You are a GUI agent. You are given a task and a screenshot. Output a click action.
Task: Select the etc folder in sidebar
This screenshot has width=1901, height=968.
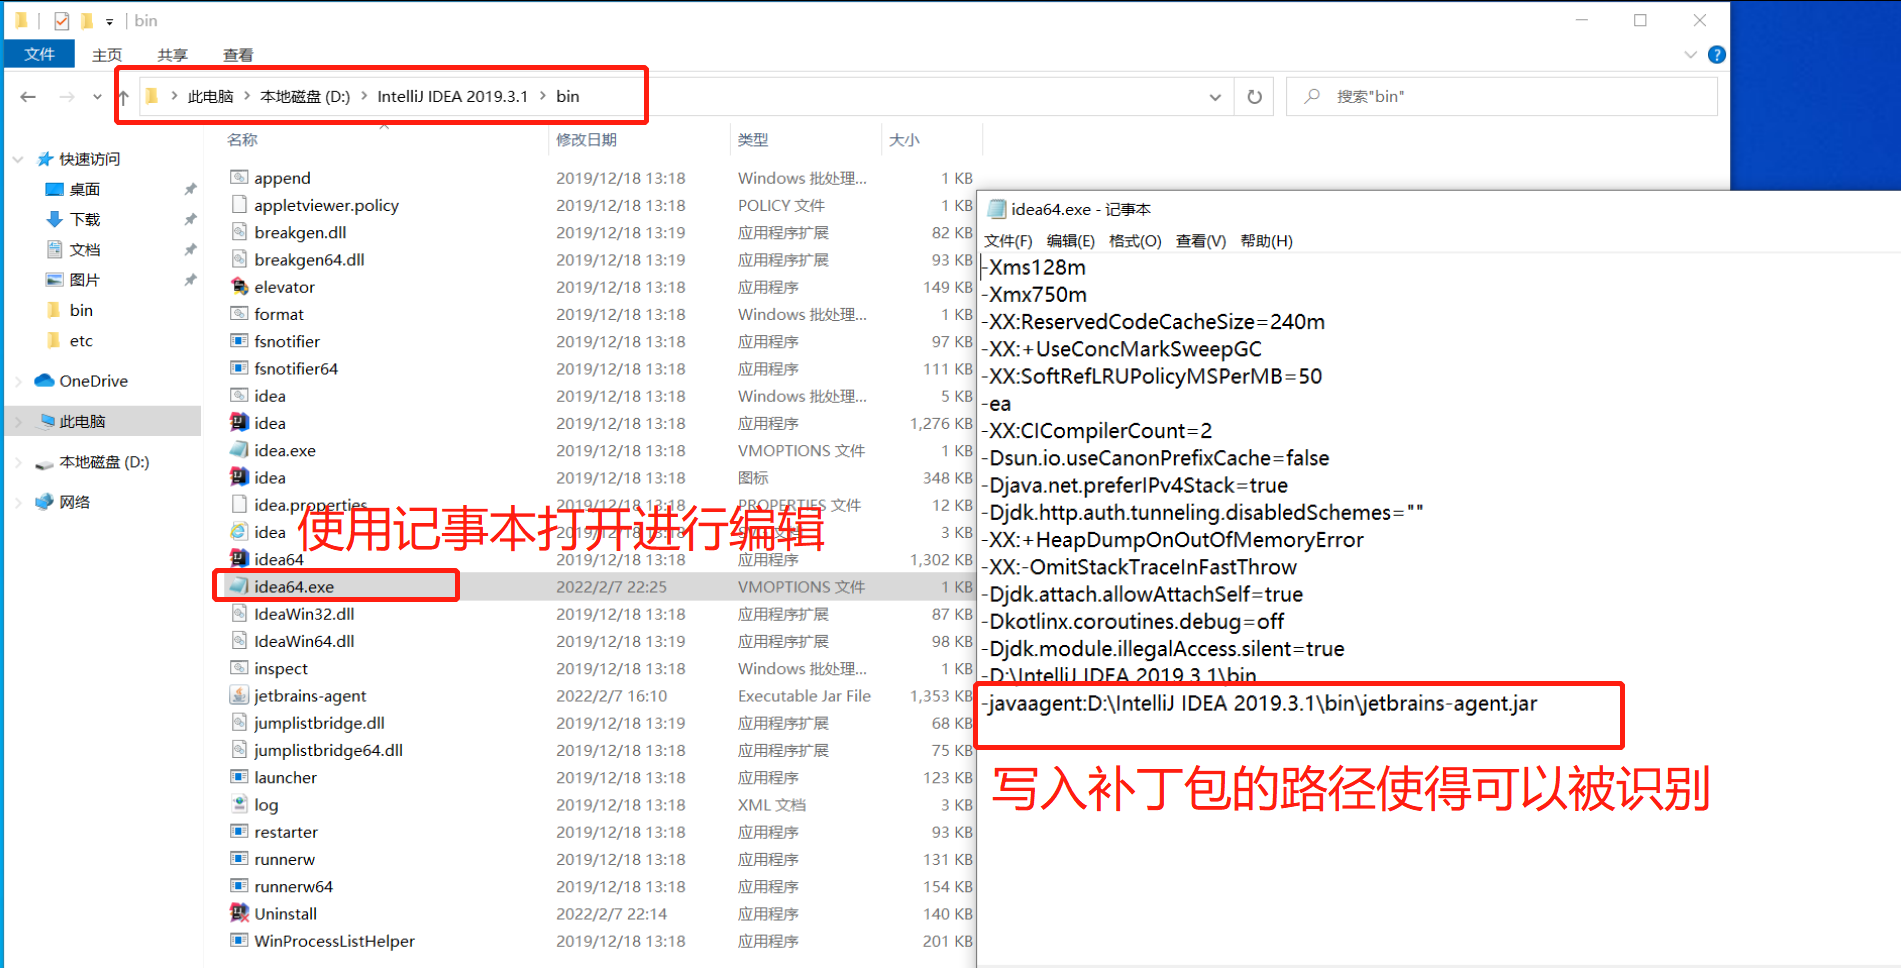click(81, 341)
